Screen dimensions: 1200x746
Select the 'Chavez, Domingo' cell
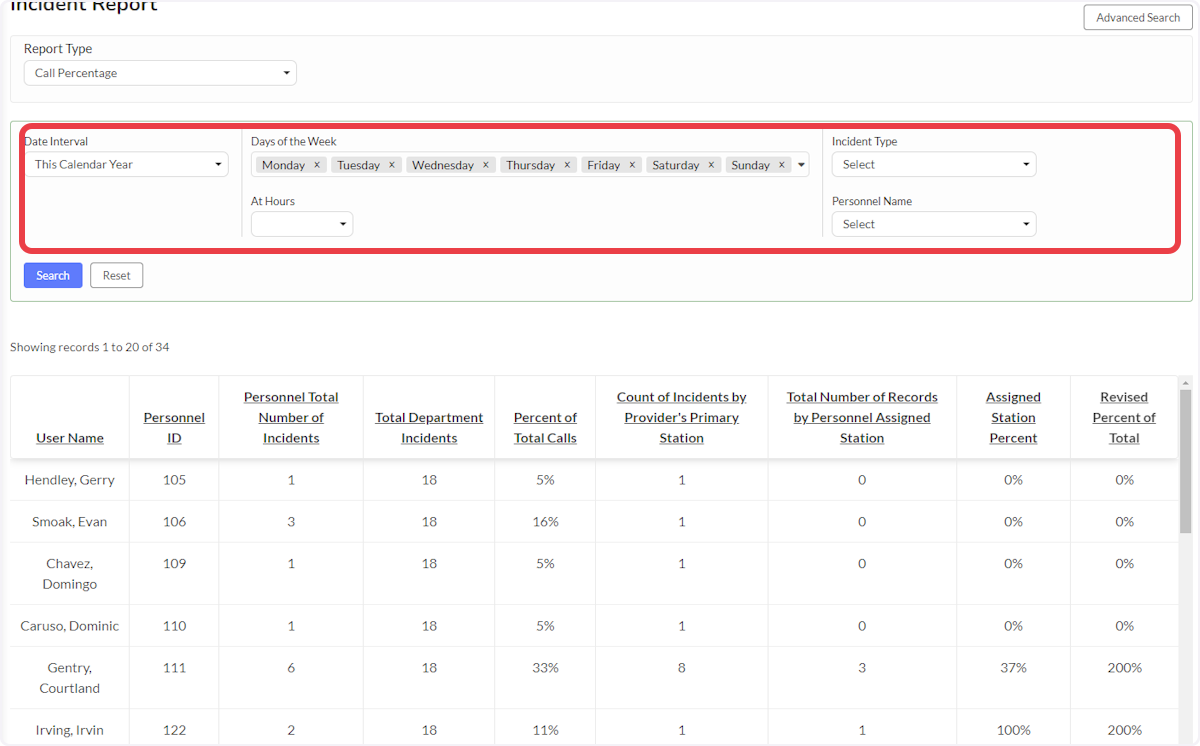[70, 574]
